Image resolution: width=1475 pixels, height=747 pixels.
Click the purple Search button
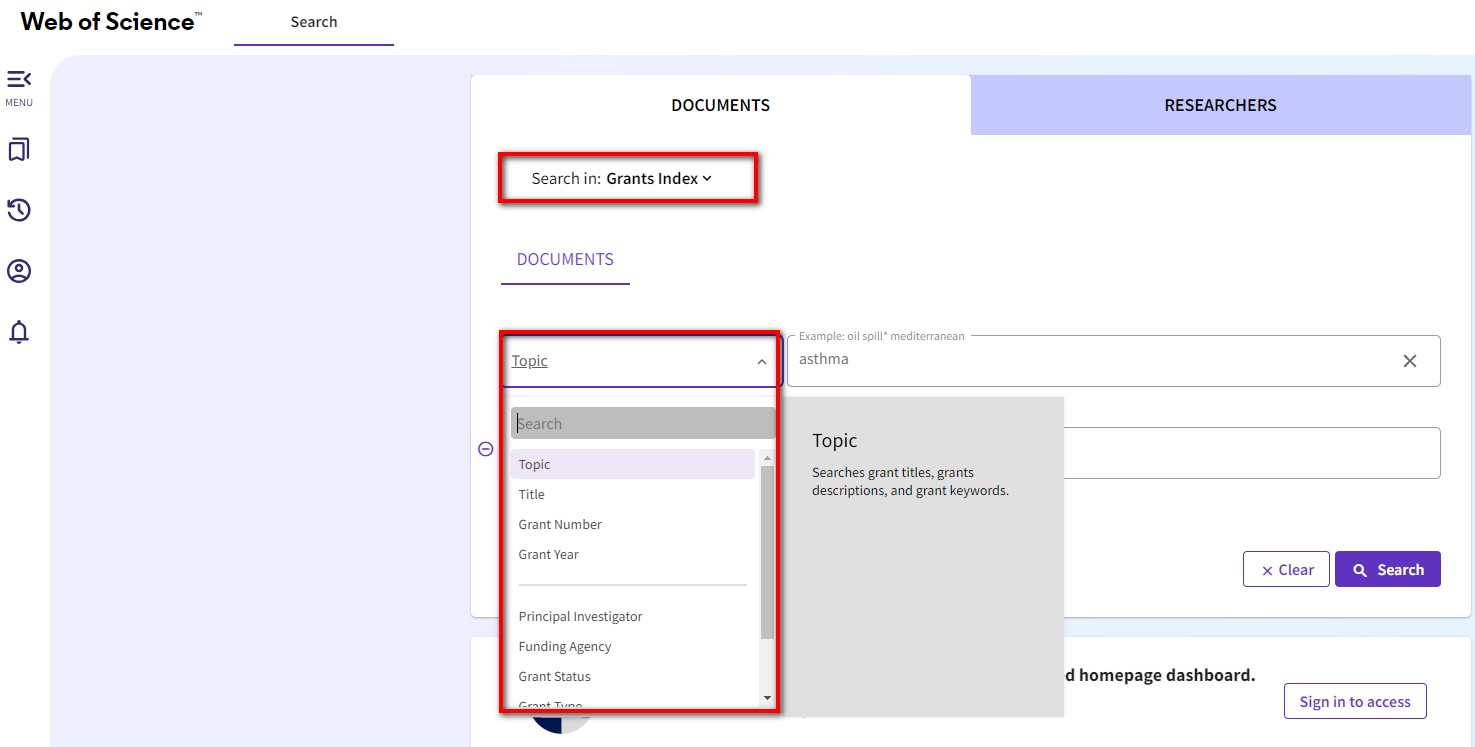pyautogui.click(x=1388, y=569)
